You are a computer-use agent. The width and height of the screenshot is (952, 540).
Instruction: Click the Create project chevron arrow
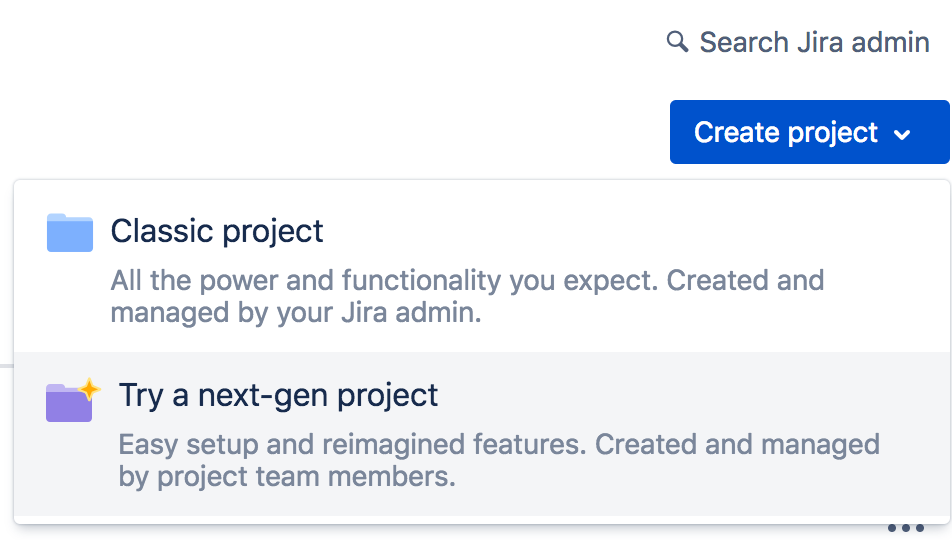tap(902, 134)
